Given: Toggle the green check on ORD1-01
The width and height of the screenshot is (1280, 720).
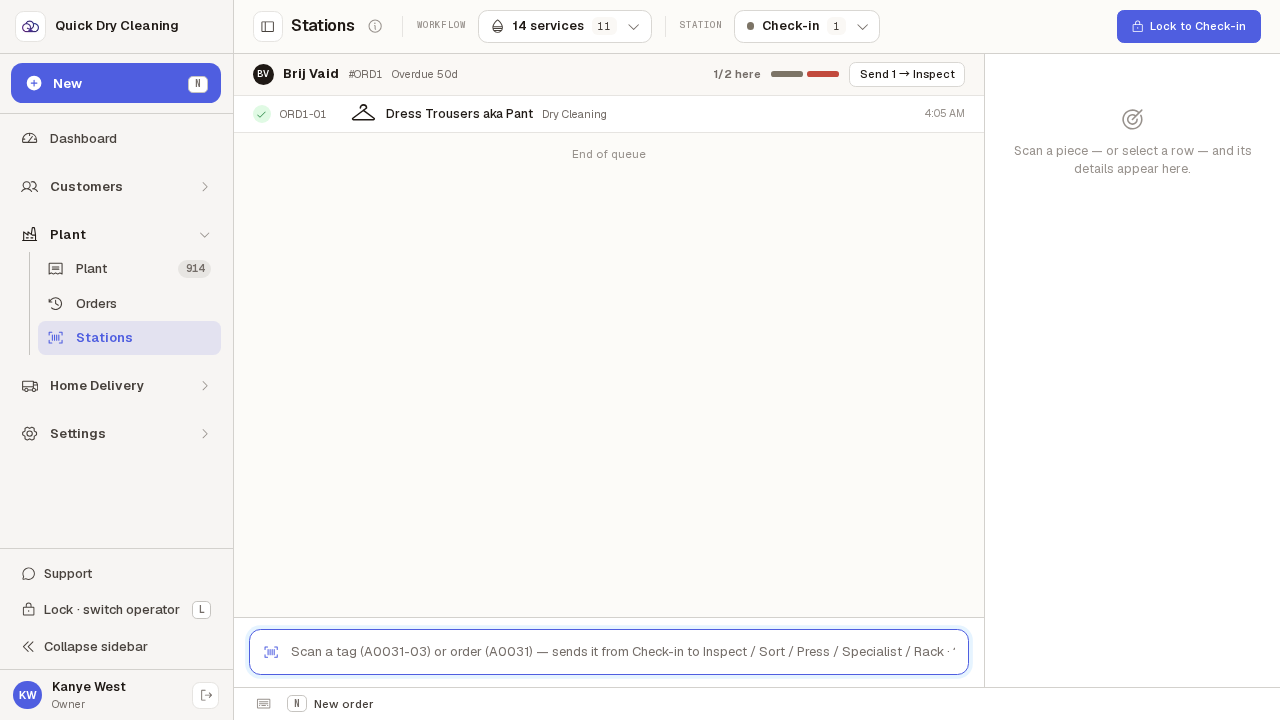Looking at the screenshot, I should click(x=262, y=114).
